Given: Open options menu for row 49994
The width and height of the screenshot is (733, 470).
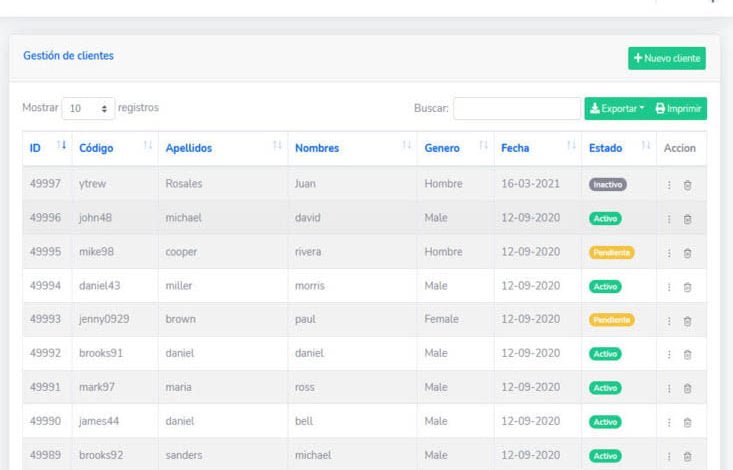Looking at the screenshot, I should click(669, 287).
